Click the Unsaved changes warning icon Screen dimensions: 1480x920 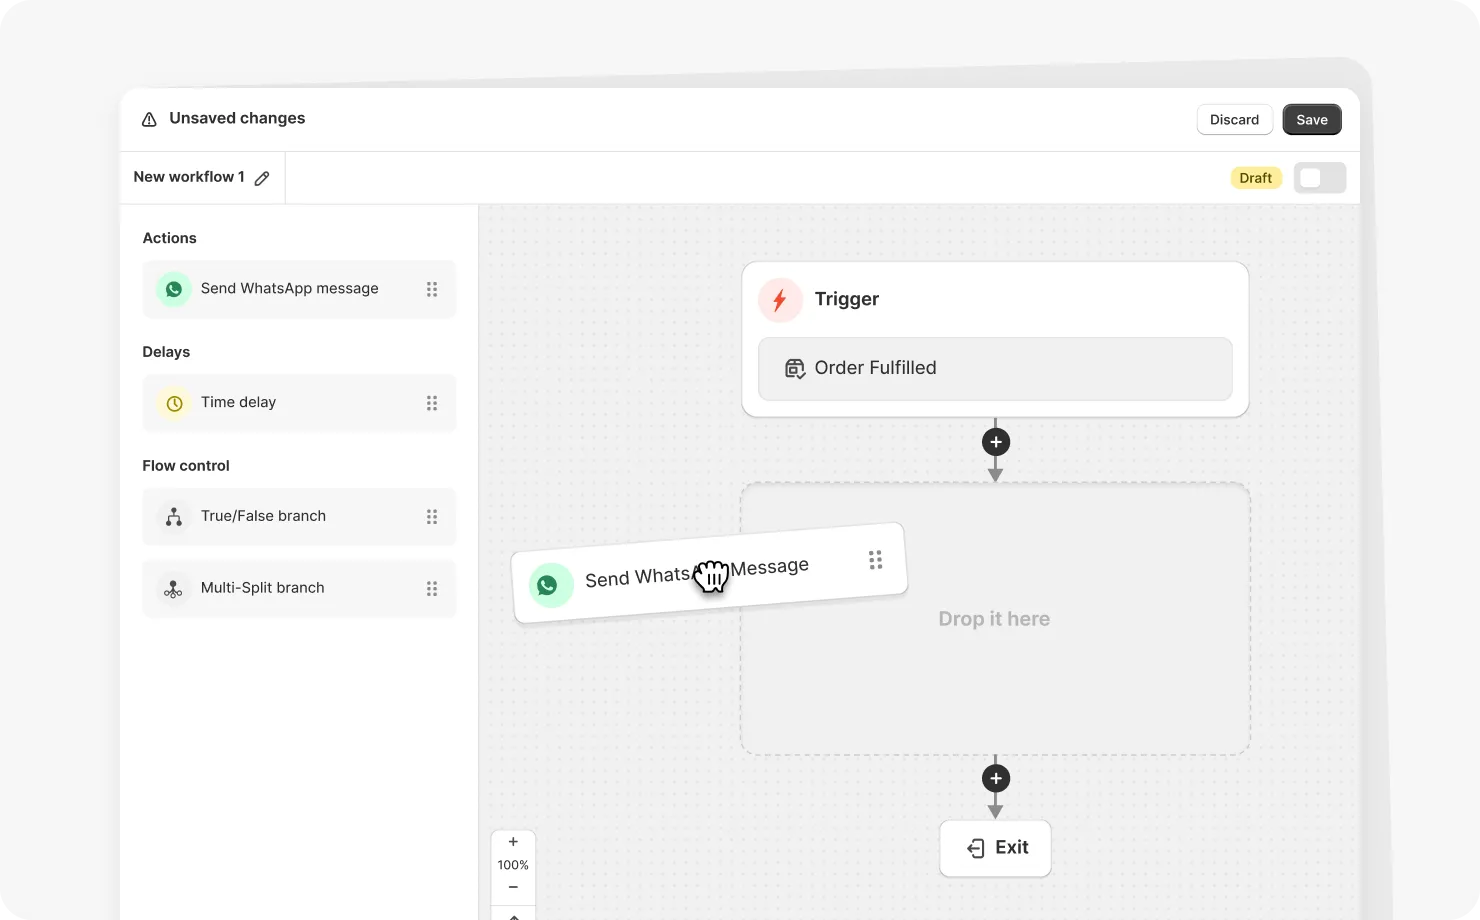pyautogui.click(x=149, y=119)
